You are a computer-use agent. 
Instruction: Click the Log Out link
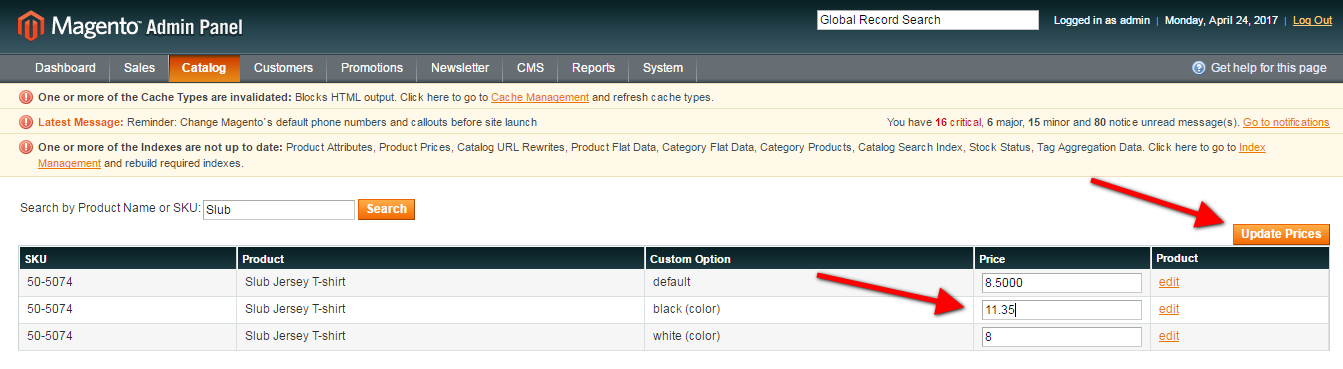click(1312, 20)
